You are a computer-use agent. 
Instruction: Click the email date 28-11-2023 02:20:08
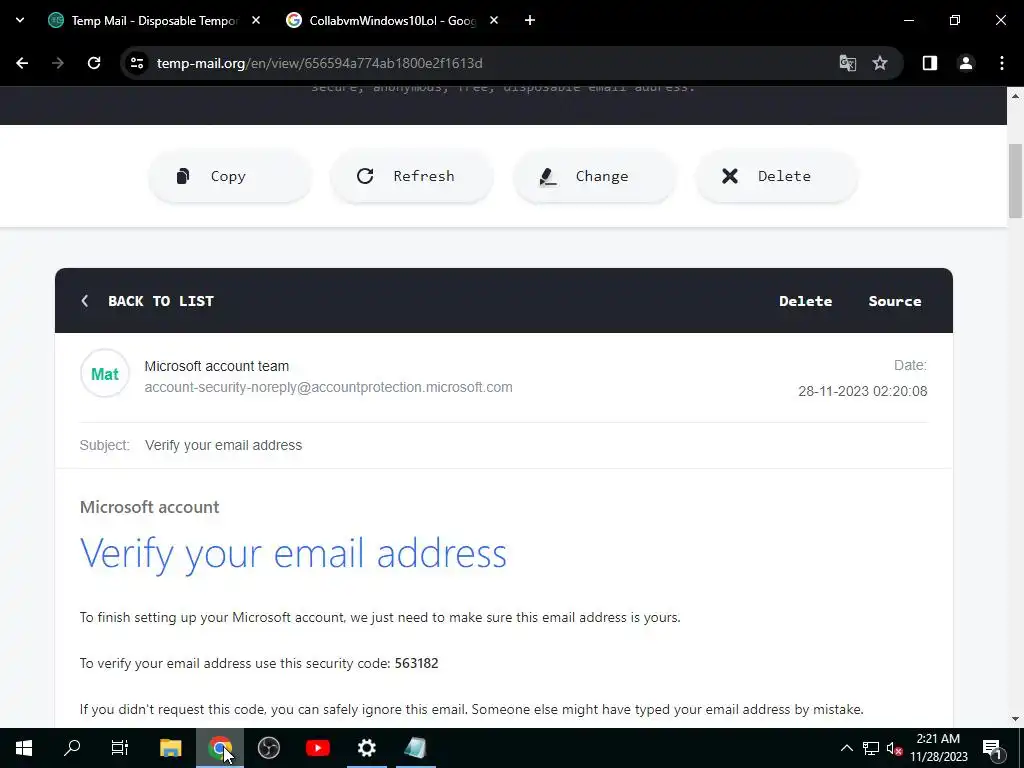tap(863, 391)
